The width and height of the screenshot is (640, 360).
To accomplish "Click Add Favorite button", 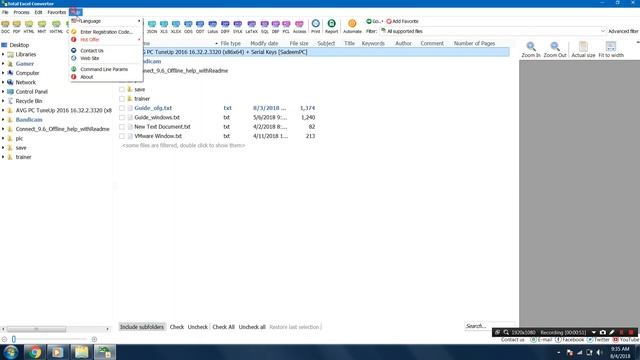I will pos(402,21).
